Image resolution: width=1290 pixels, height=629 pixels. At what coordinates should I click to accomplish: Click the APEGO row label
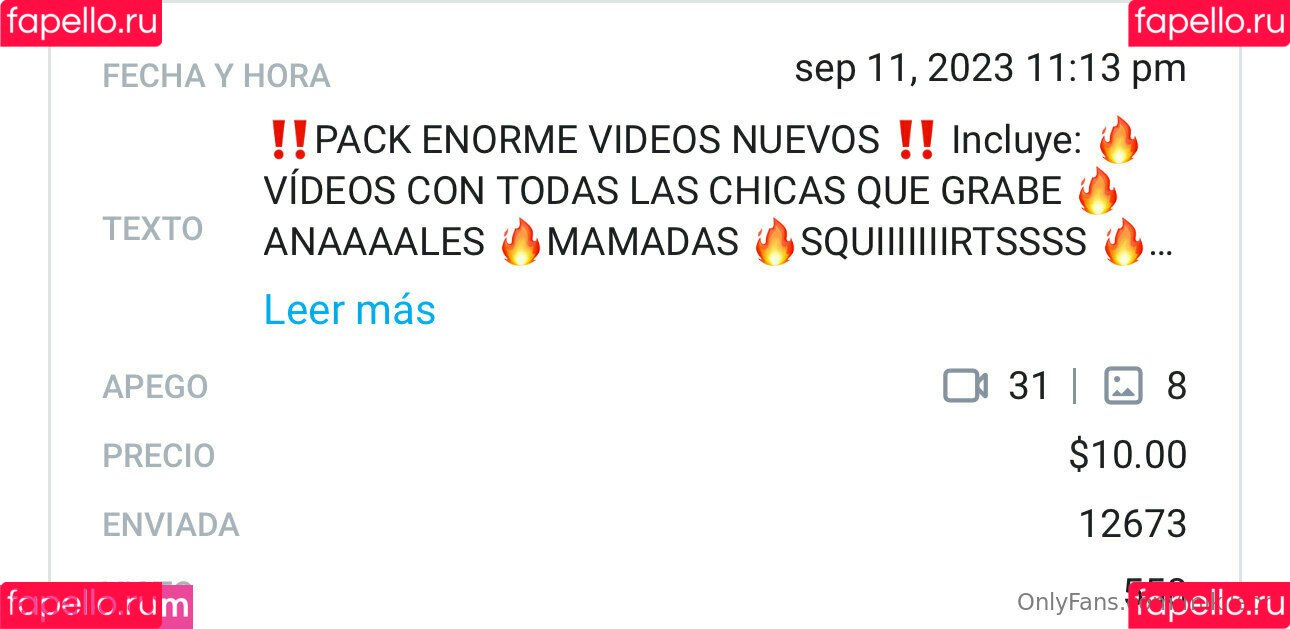tap(155, 387)
